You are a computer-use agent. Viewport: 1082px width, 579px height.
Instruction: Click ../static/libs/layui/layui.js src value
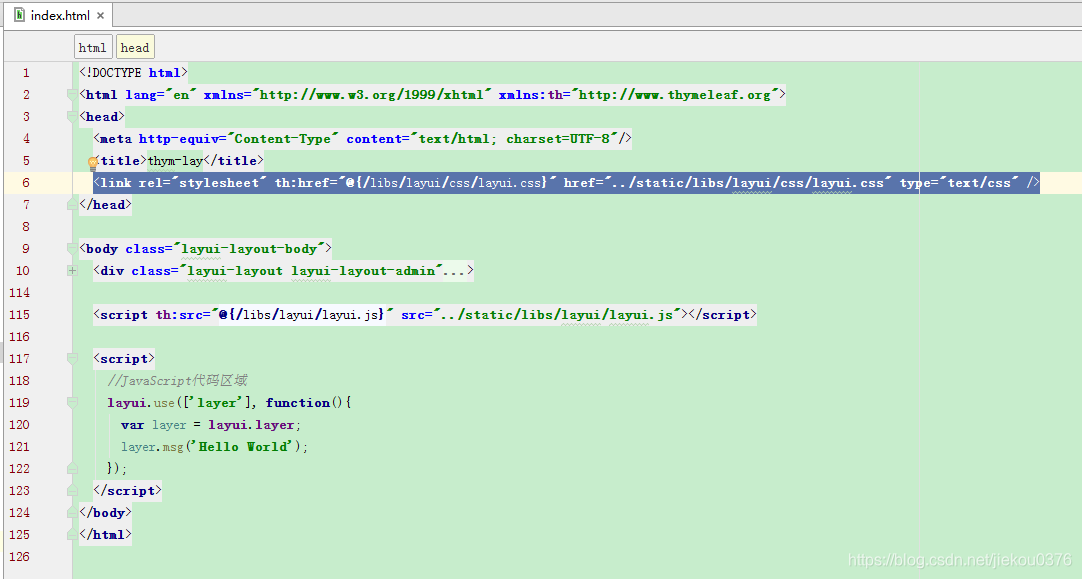pyautogui.click(x=556, y=315)
